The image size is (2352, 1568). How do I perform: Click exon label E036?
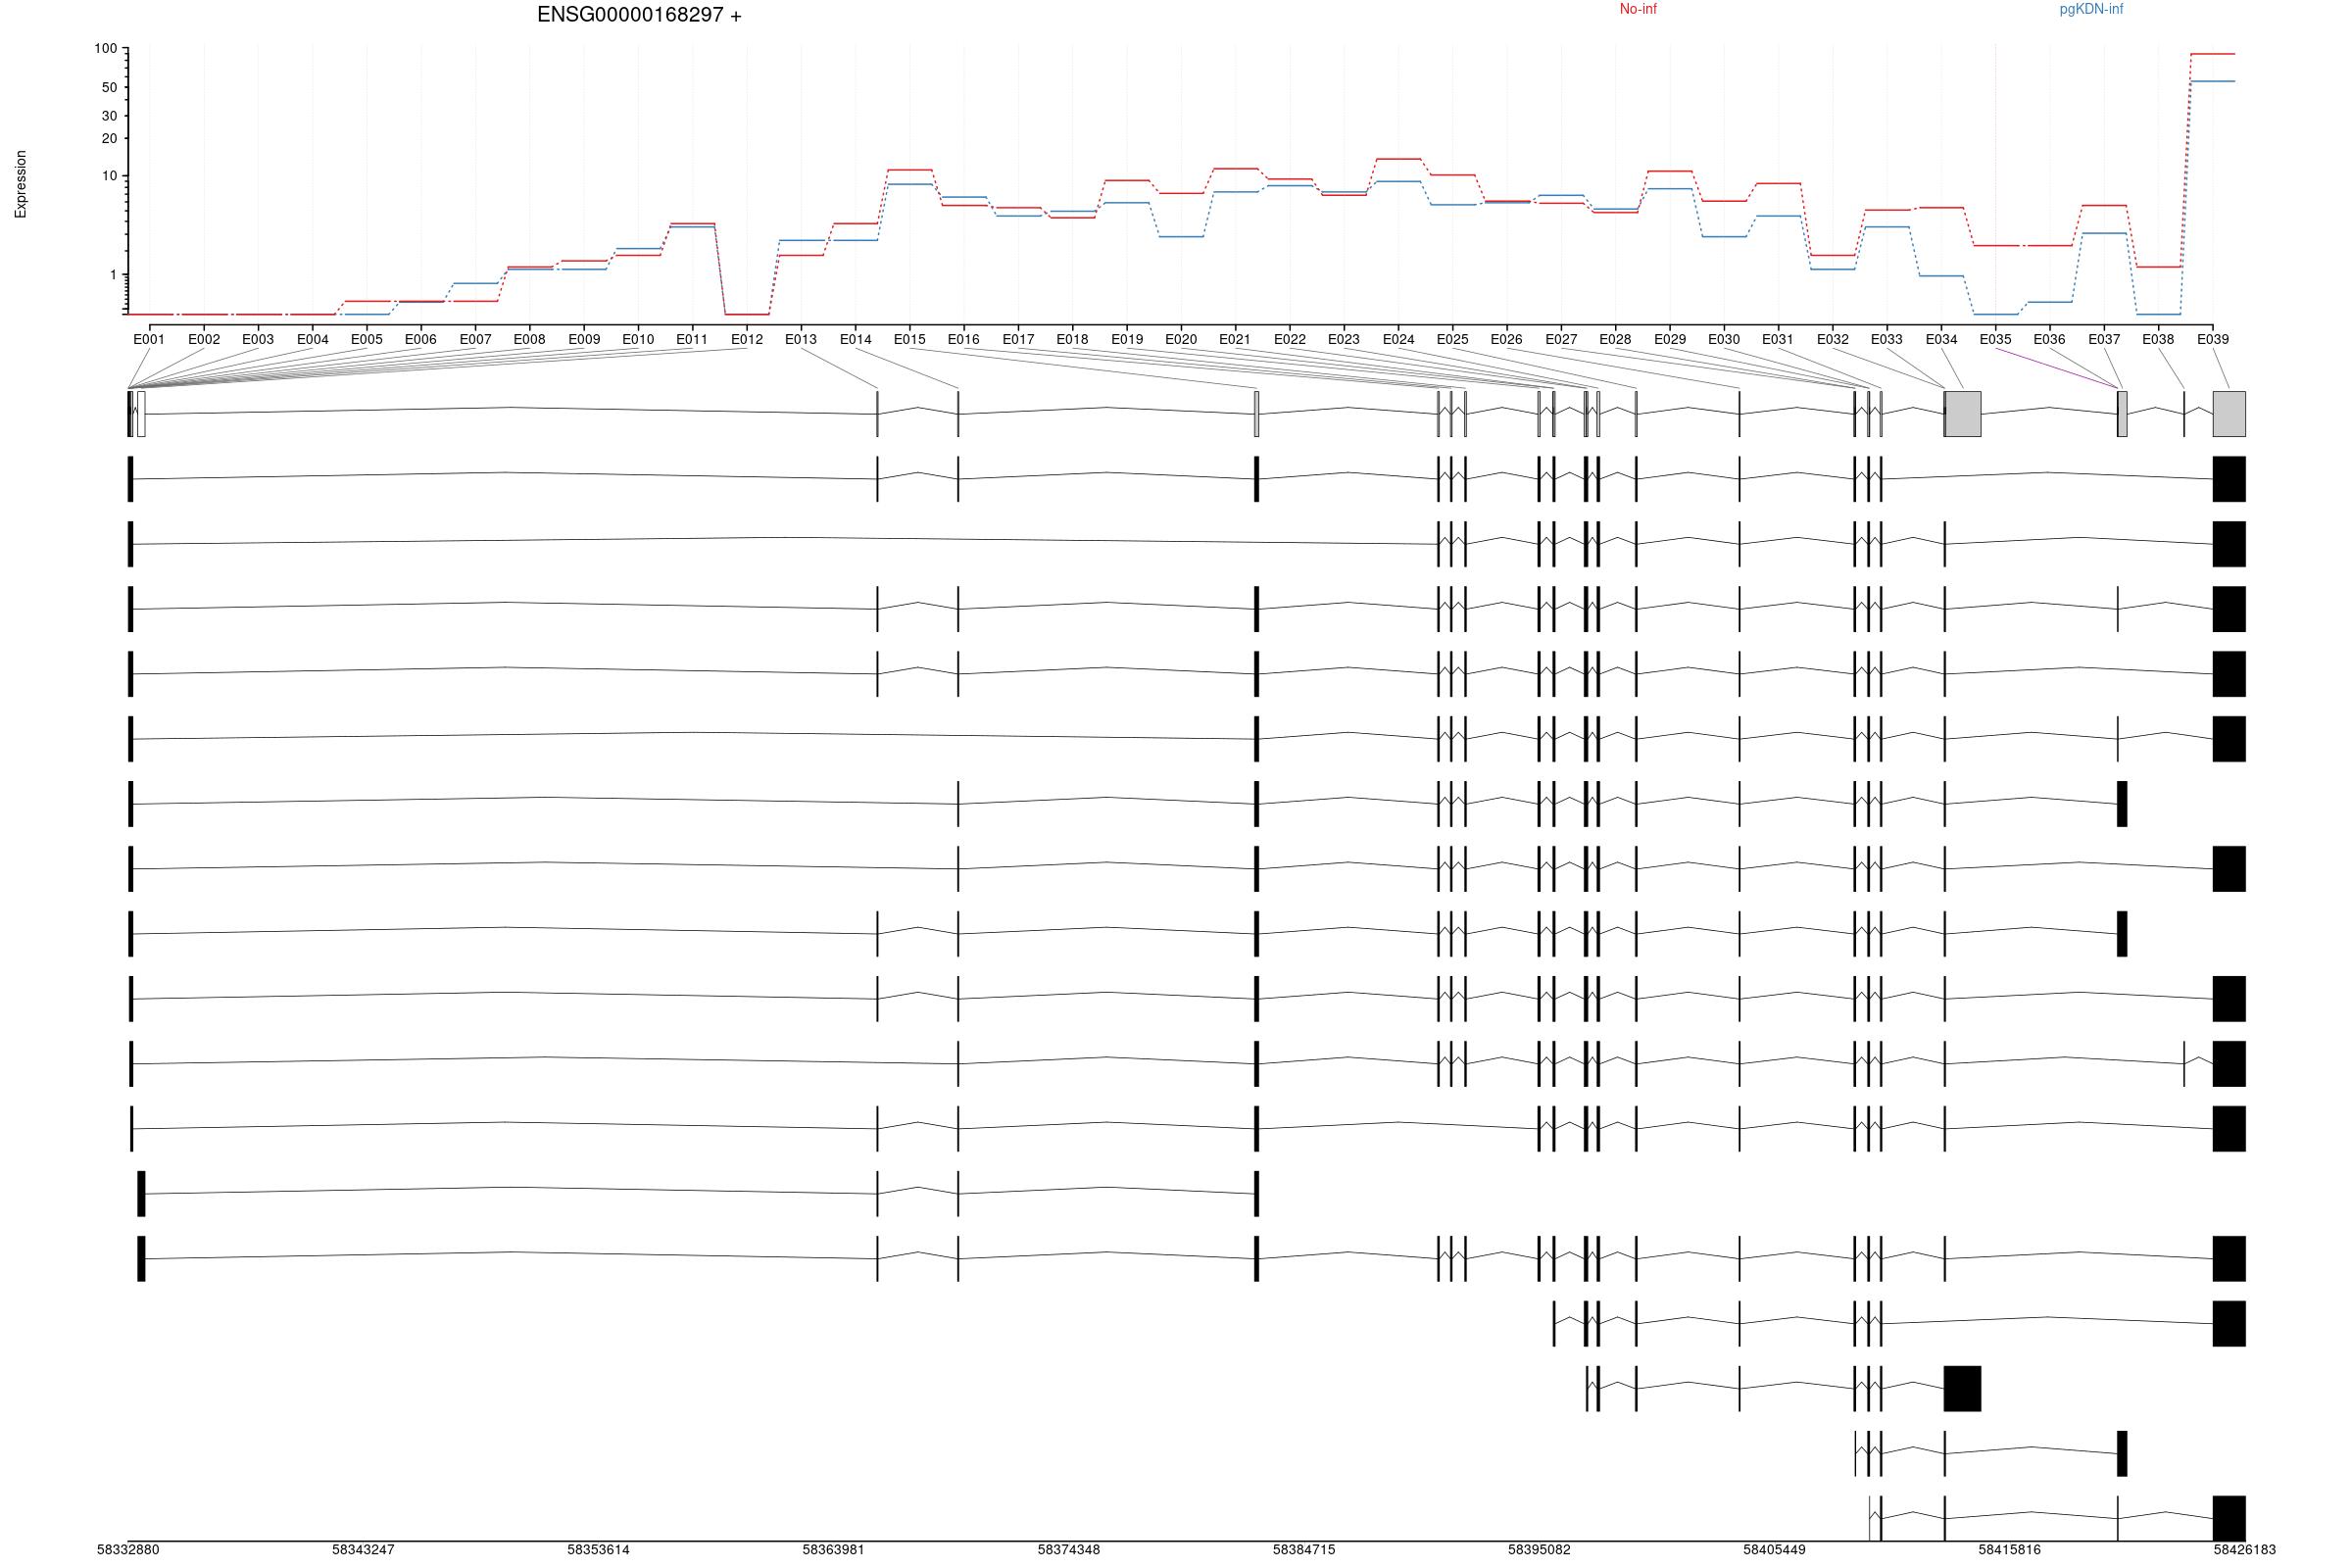2050,339
